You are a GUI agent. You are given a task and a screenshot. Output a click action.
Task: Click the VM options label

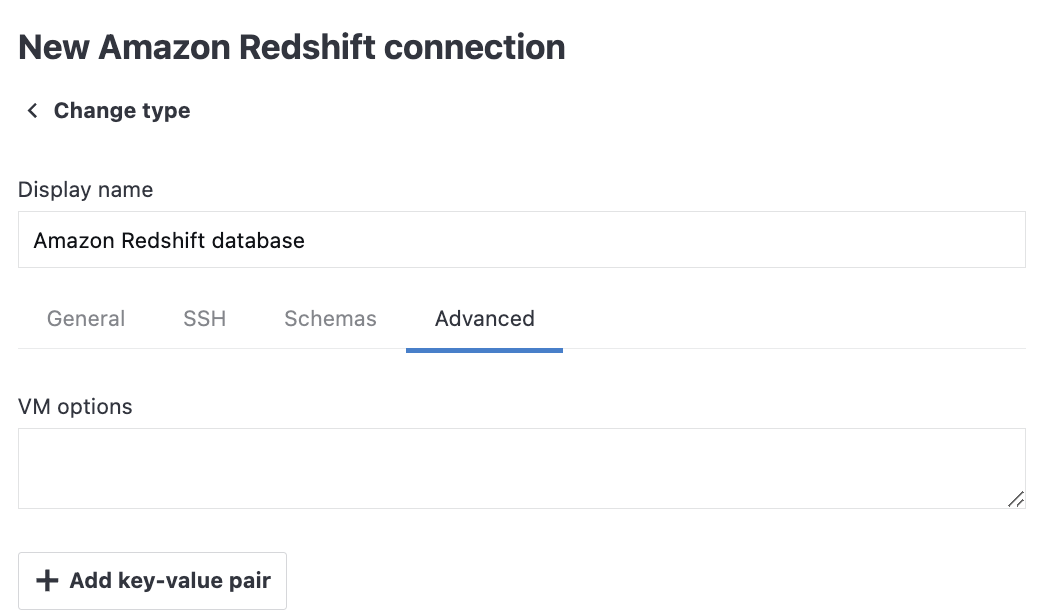[x=74, y=407]
